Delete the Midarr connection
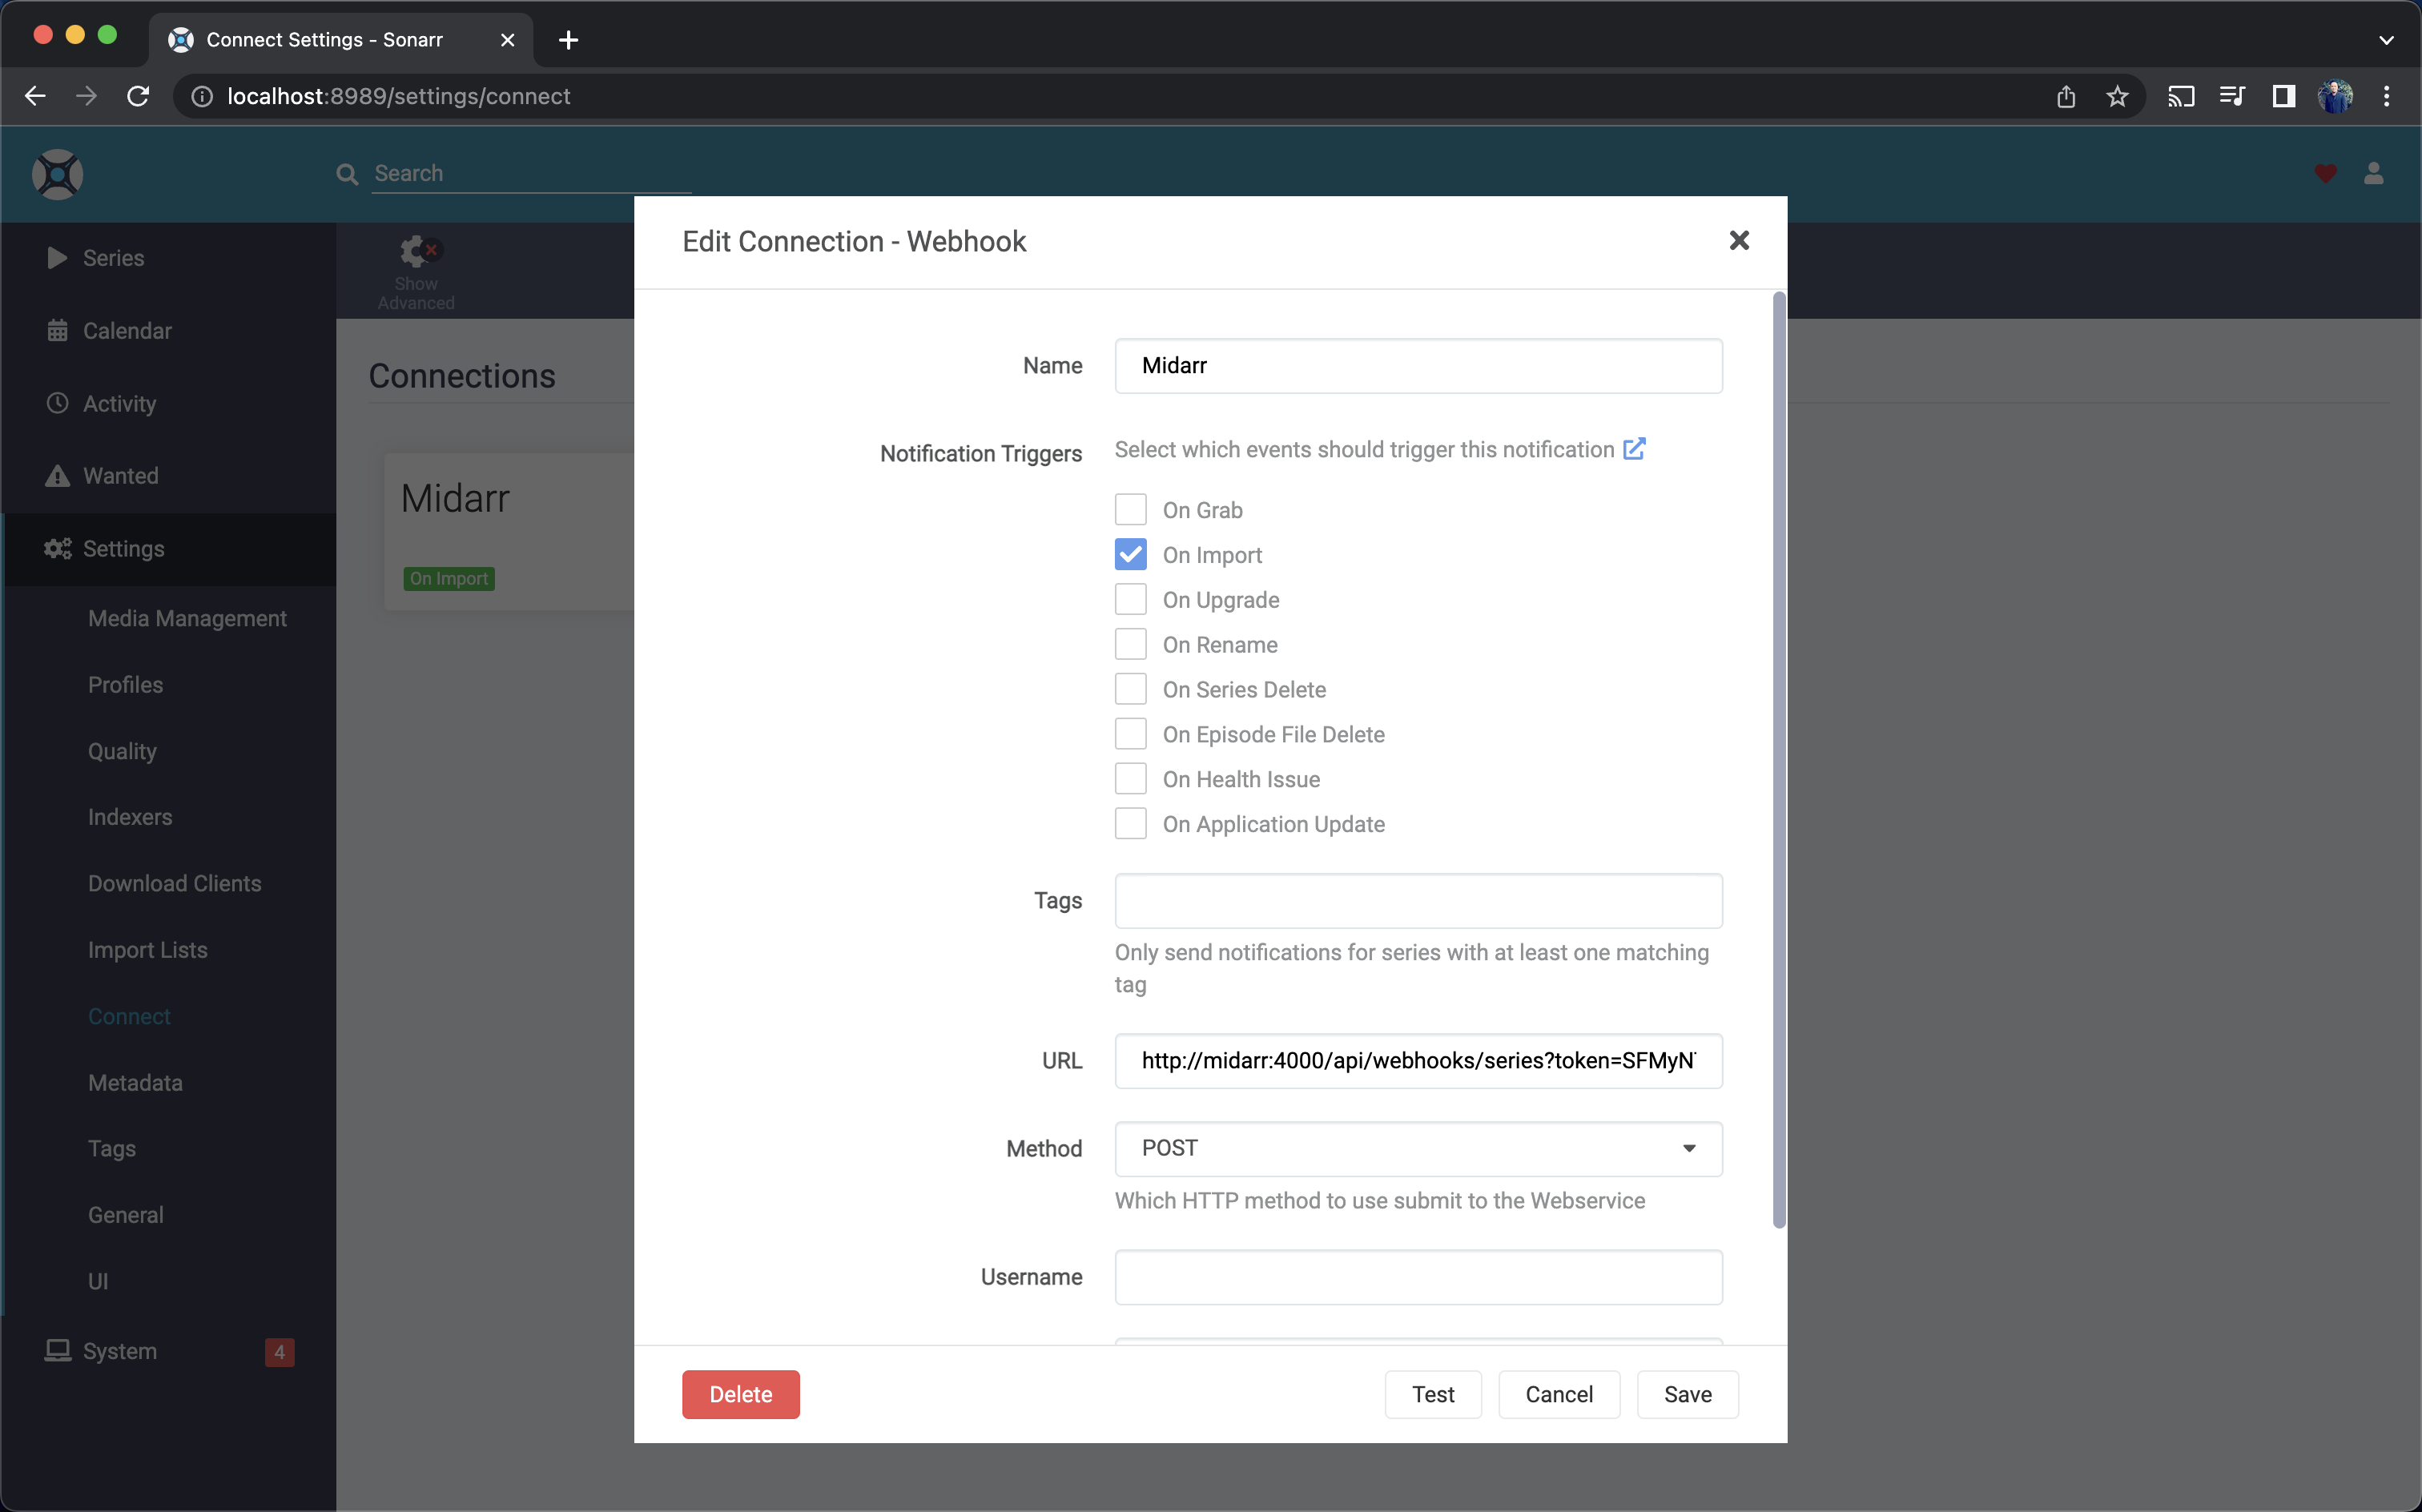2422x1512 pixels. (x=740, y=1393)
